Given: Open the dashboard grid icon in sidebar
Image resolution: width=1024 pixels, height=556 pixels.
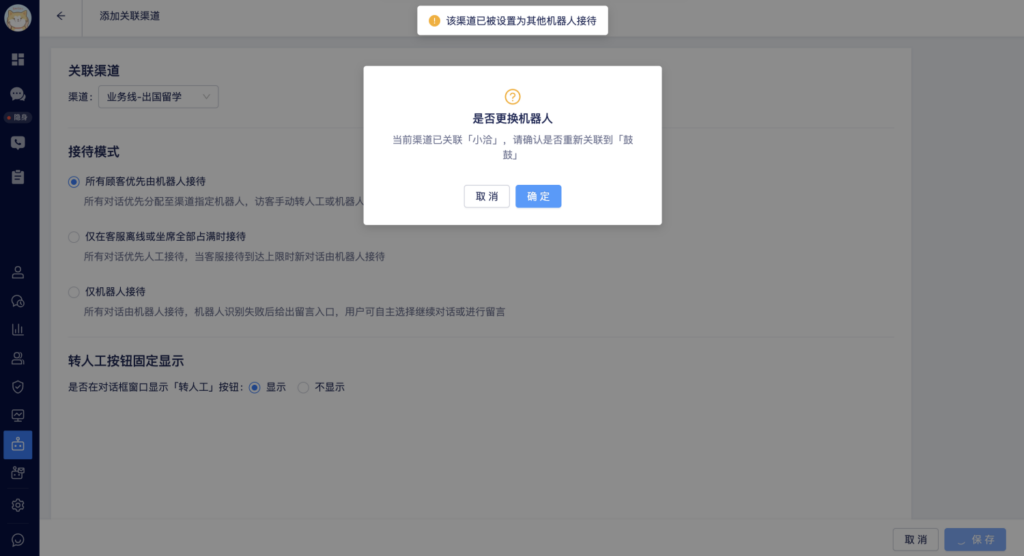Looking at the screenshot, I should [18, 59].
